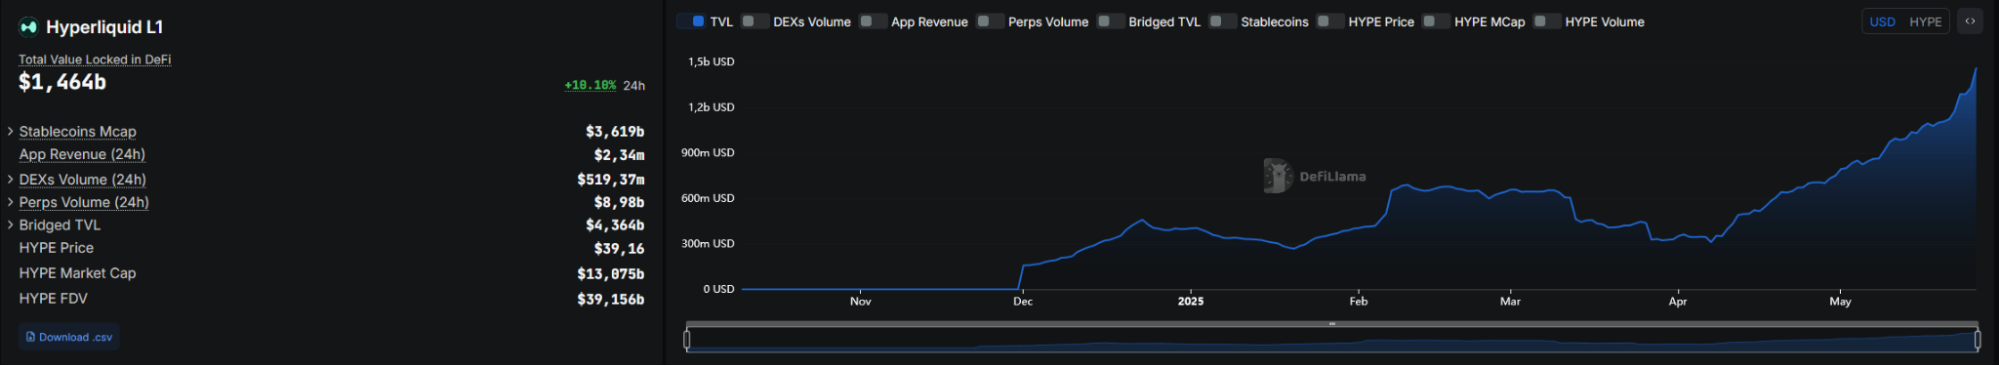Image resolution: width=1999 pixels, height=366 pixels.
Task: Select the USD denomination tab
Action: (x=1882, y=21)
